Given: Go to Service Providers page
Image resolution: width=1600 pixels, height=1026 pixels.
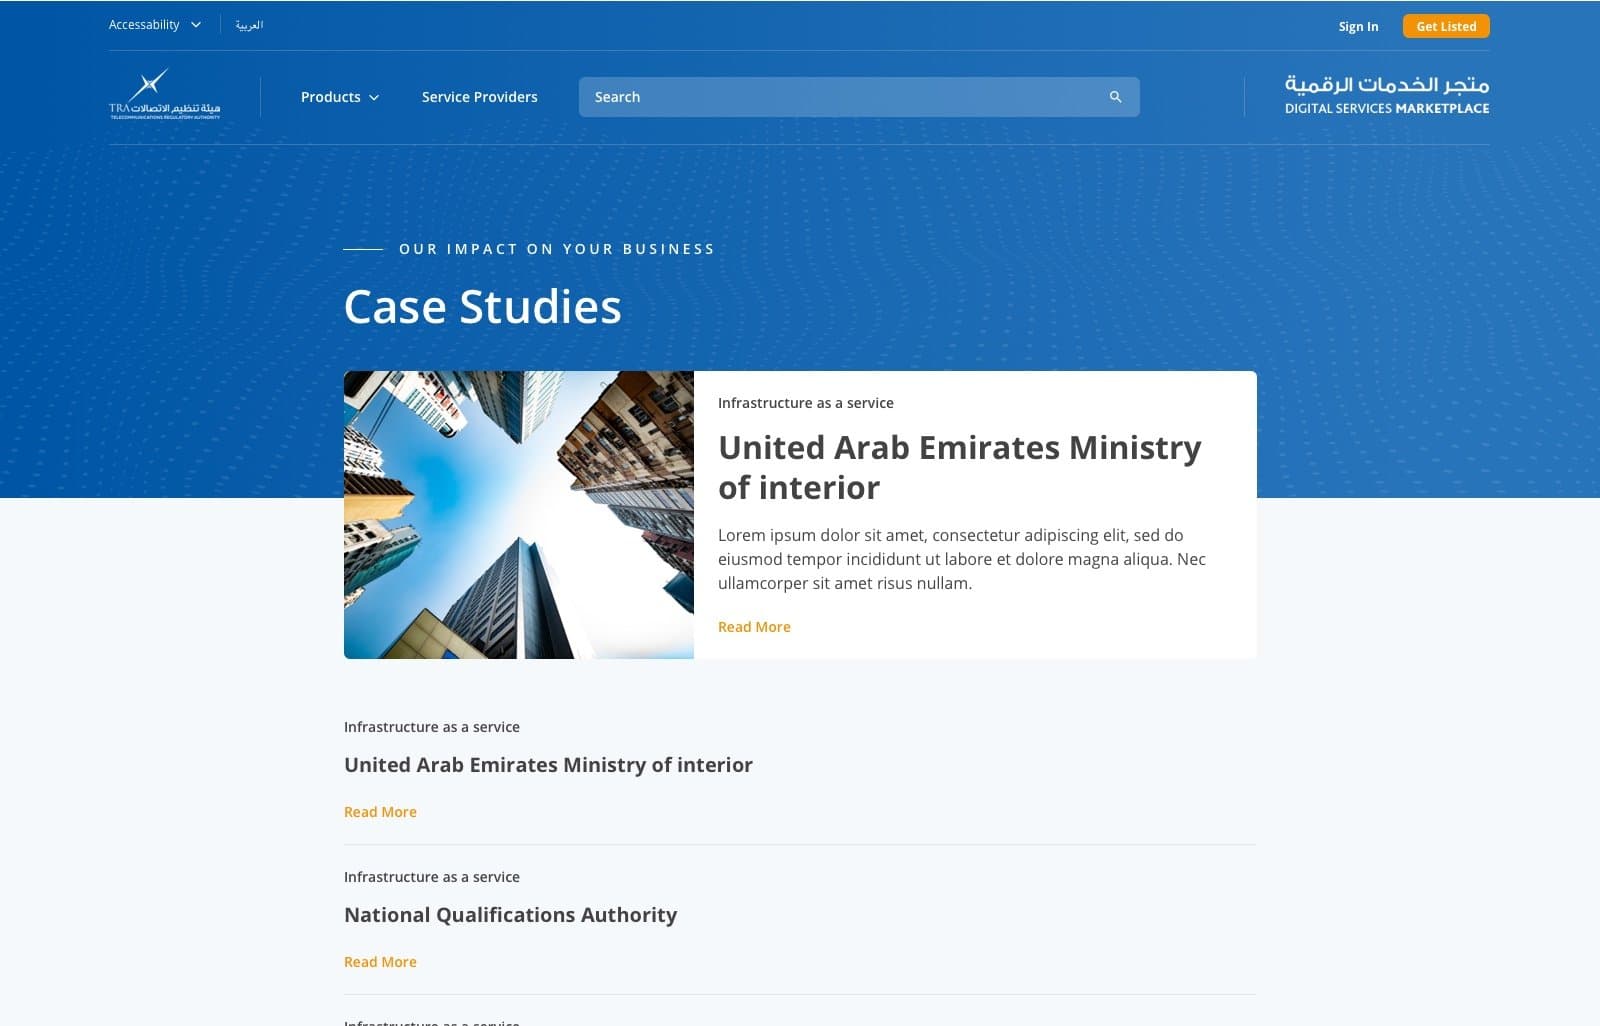Looking at the screenshot, I should (479, 97).
